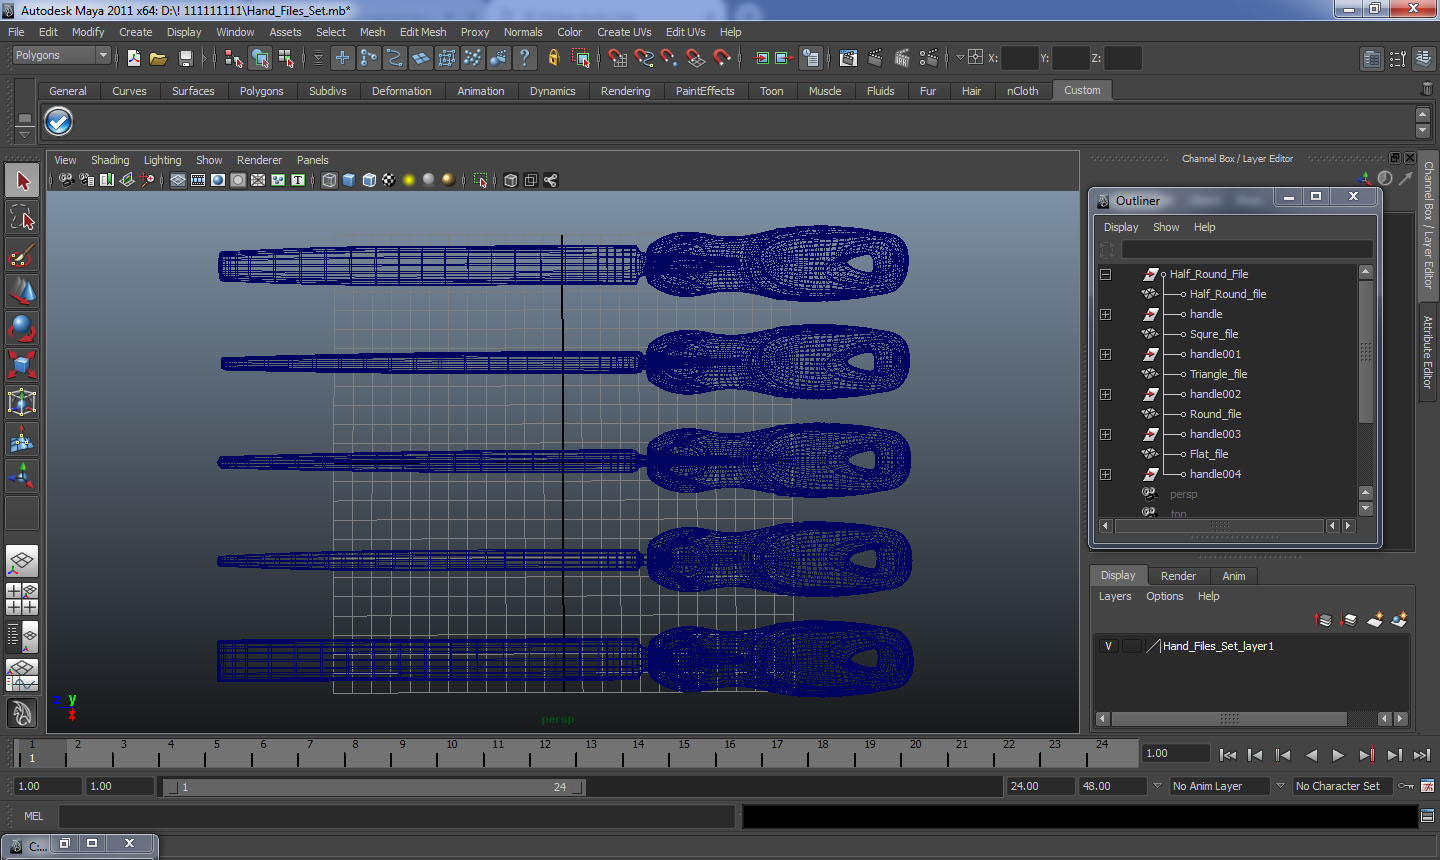Screen dimensions: 1440x860
Task: Expand the handle002 node in Outliner
Action: click(1105, 394)
